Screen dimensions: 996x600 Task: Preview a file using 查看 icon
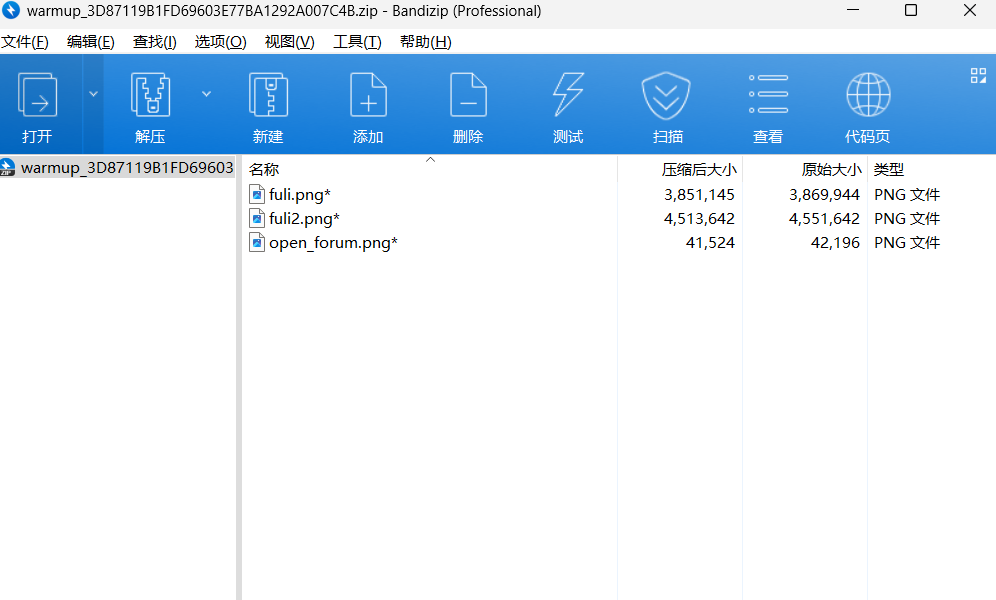(x=767, y=104)
